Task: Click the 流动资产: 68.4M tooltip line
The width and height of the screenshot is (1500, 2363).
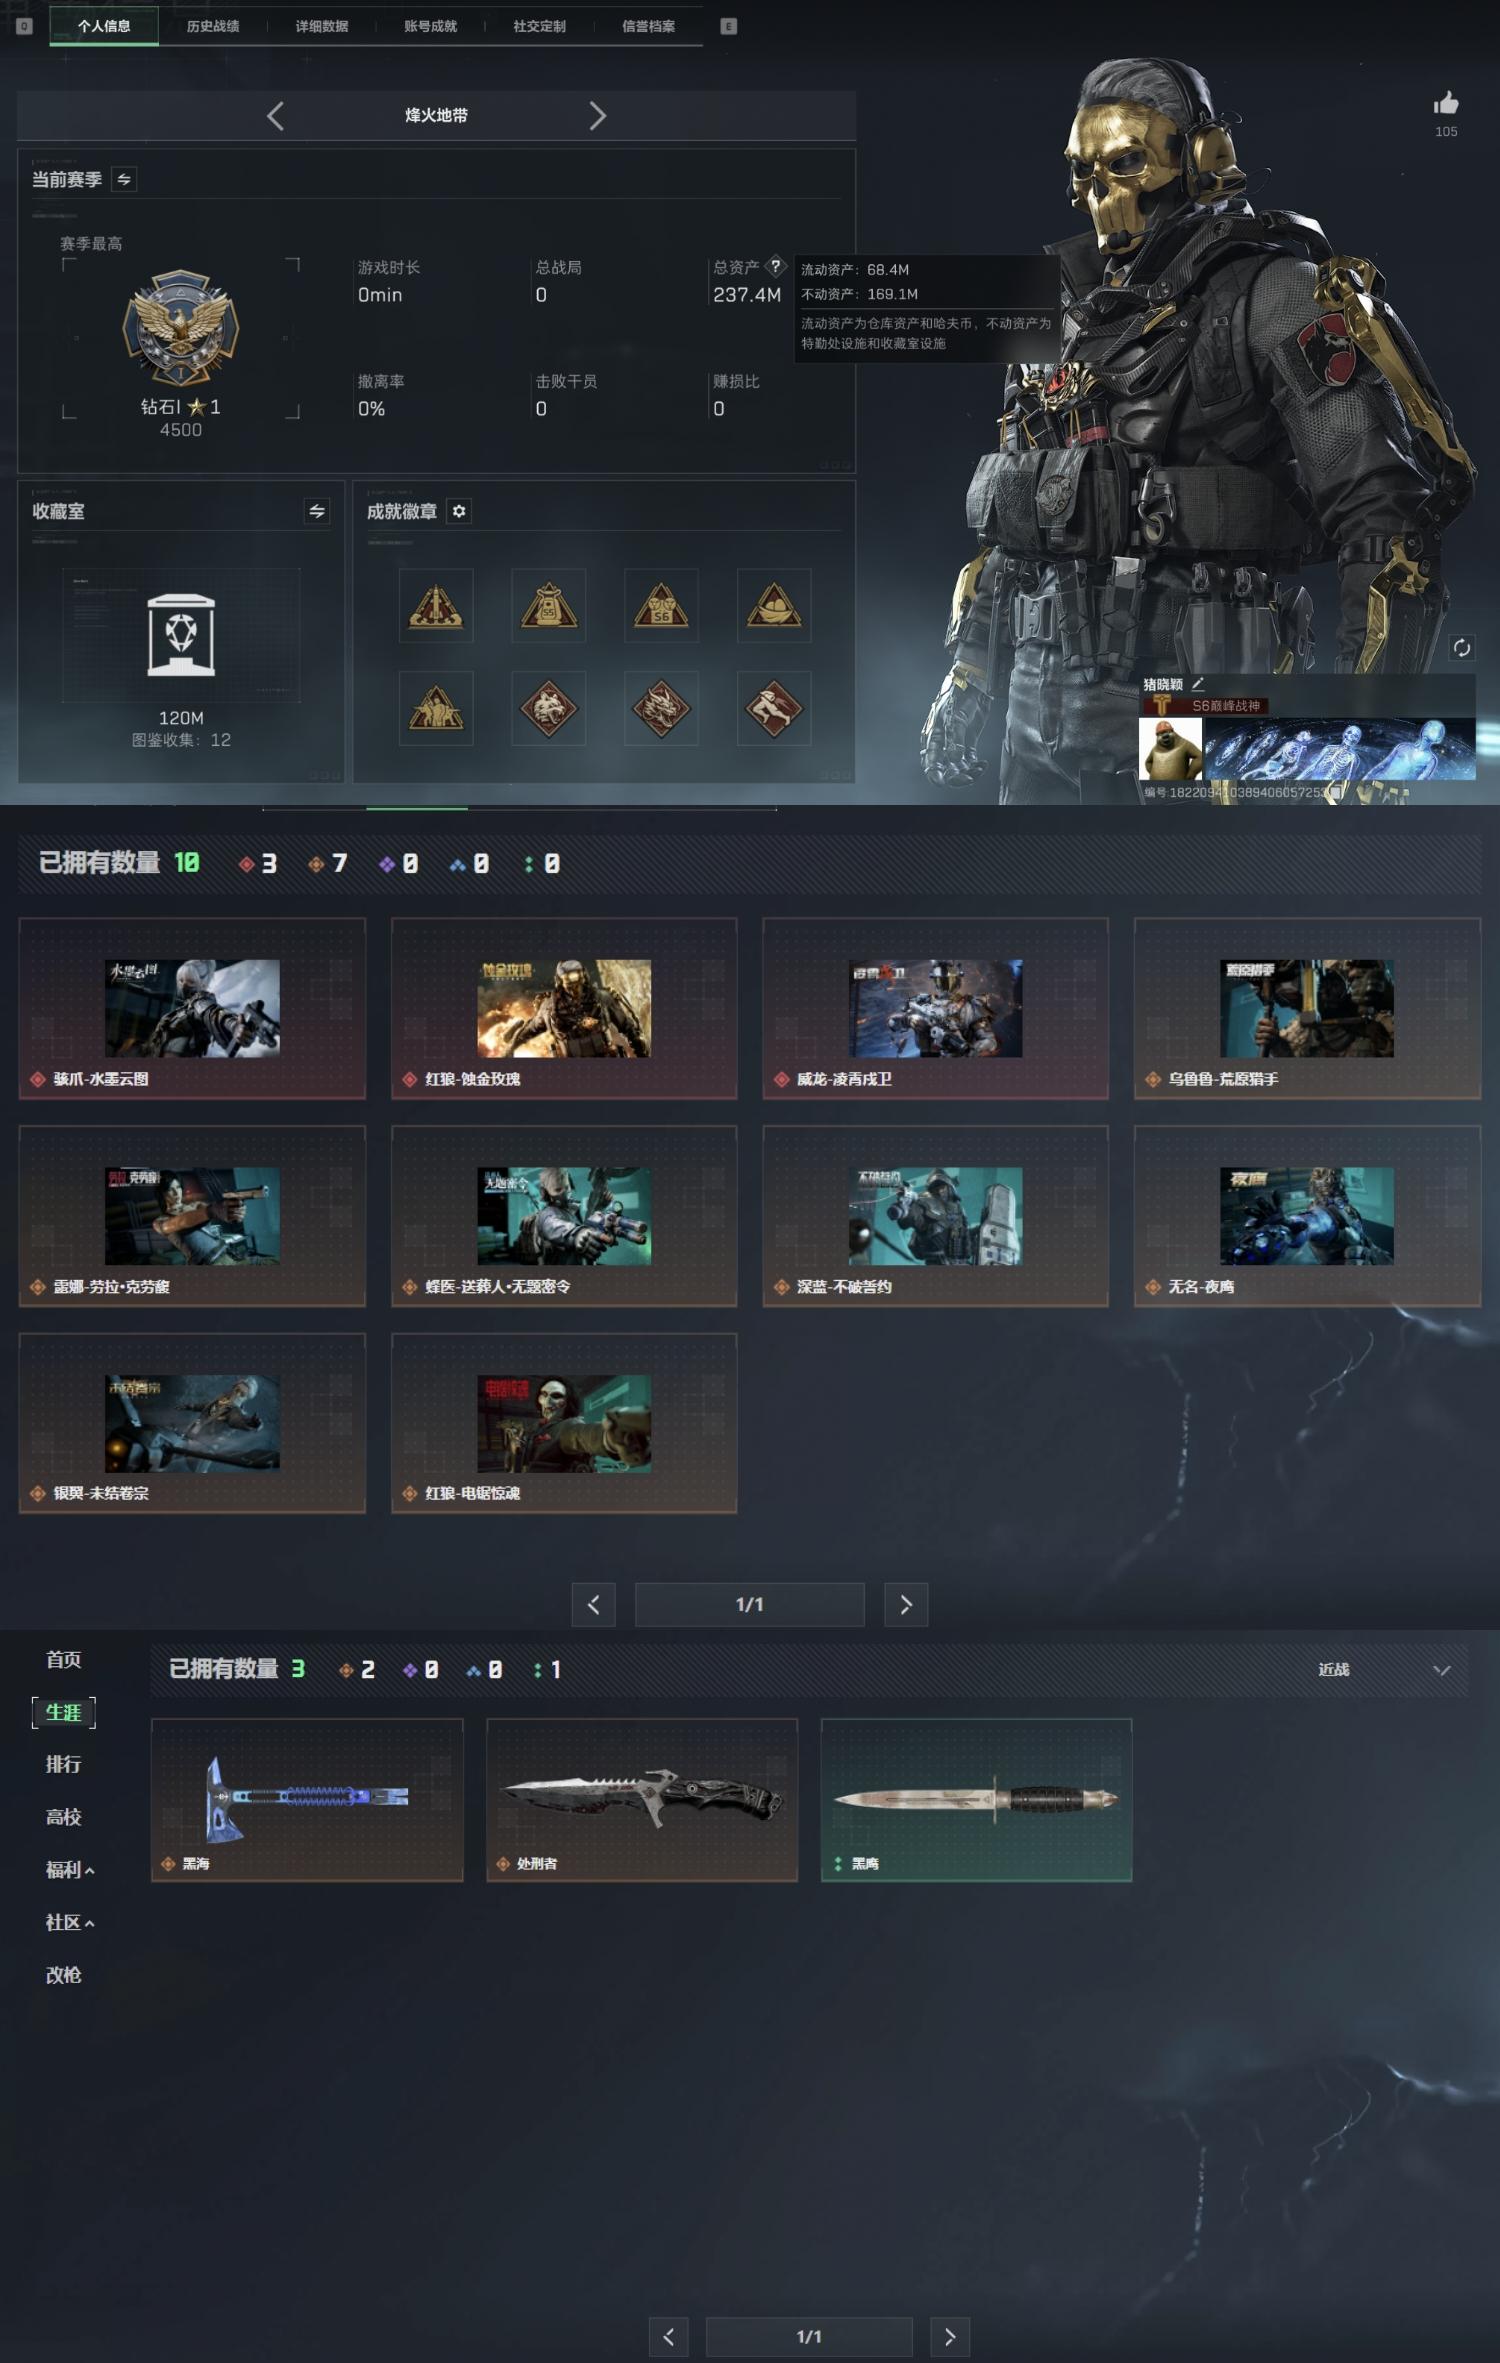Action: [x=855, y=270]
